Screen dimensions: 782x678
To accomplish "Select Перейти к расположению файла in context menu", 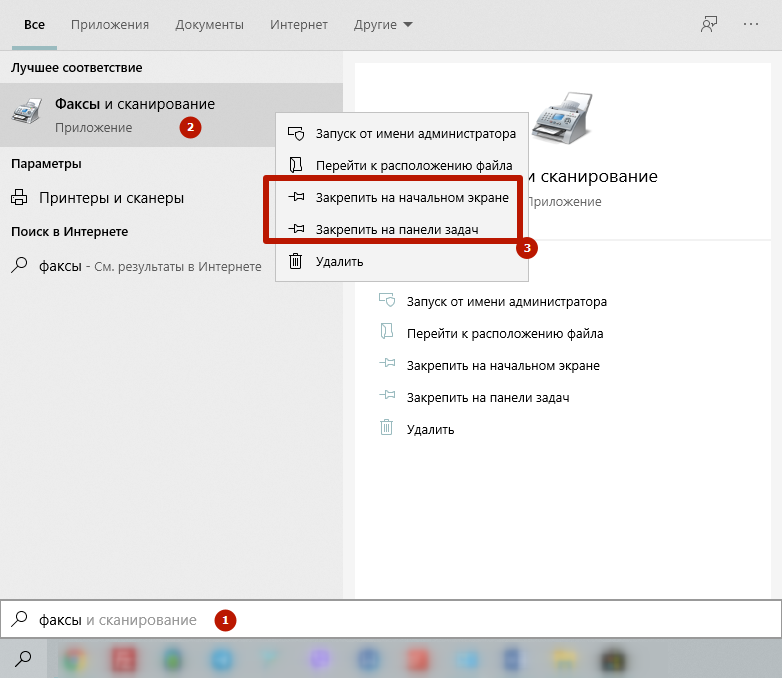I will [414, 166].
